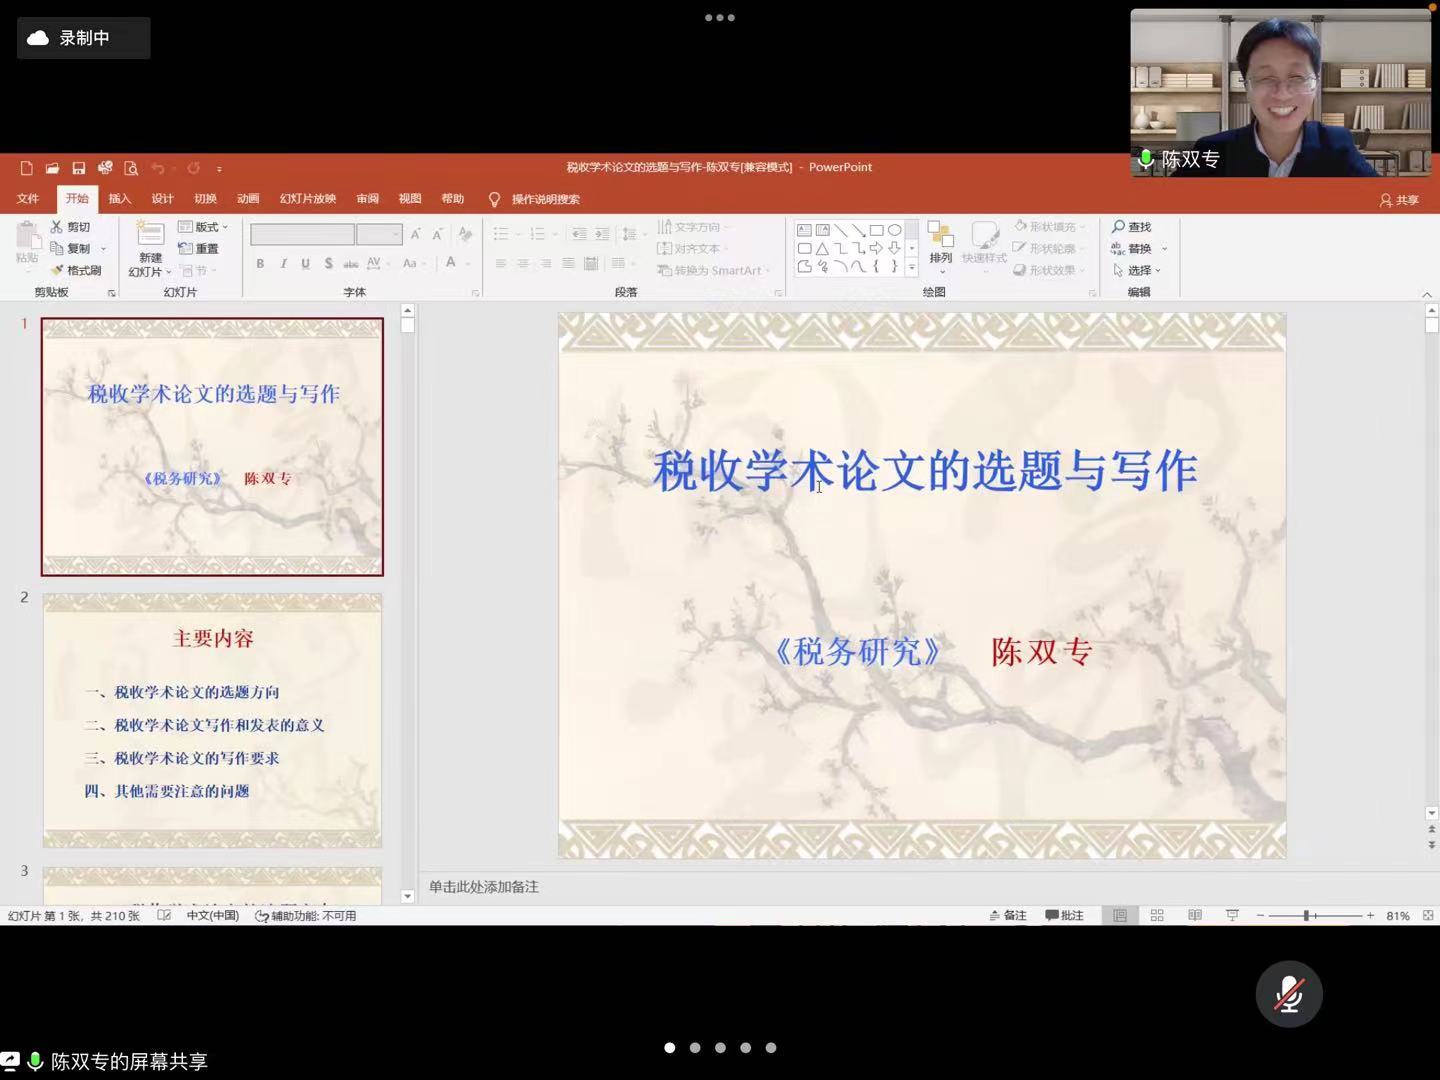Screen dimensions: 1440x1080
Task: Start slideshow from the status bar icon
Action: [x=1232, y=915]
